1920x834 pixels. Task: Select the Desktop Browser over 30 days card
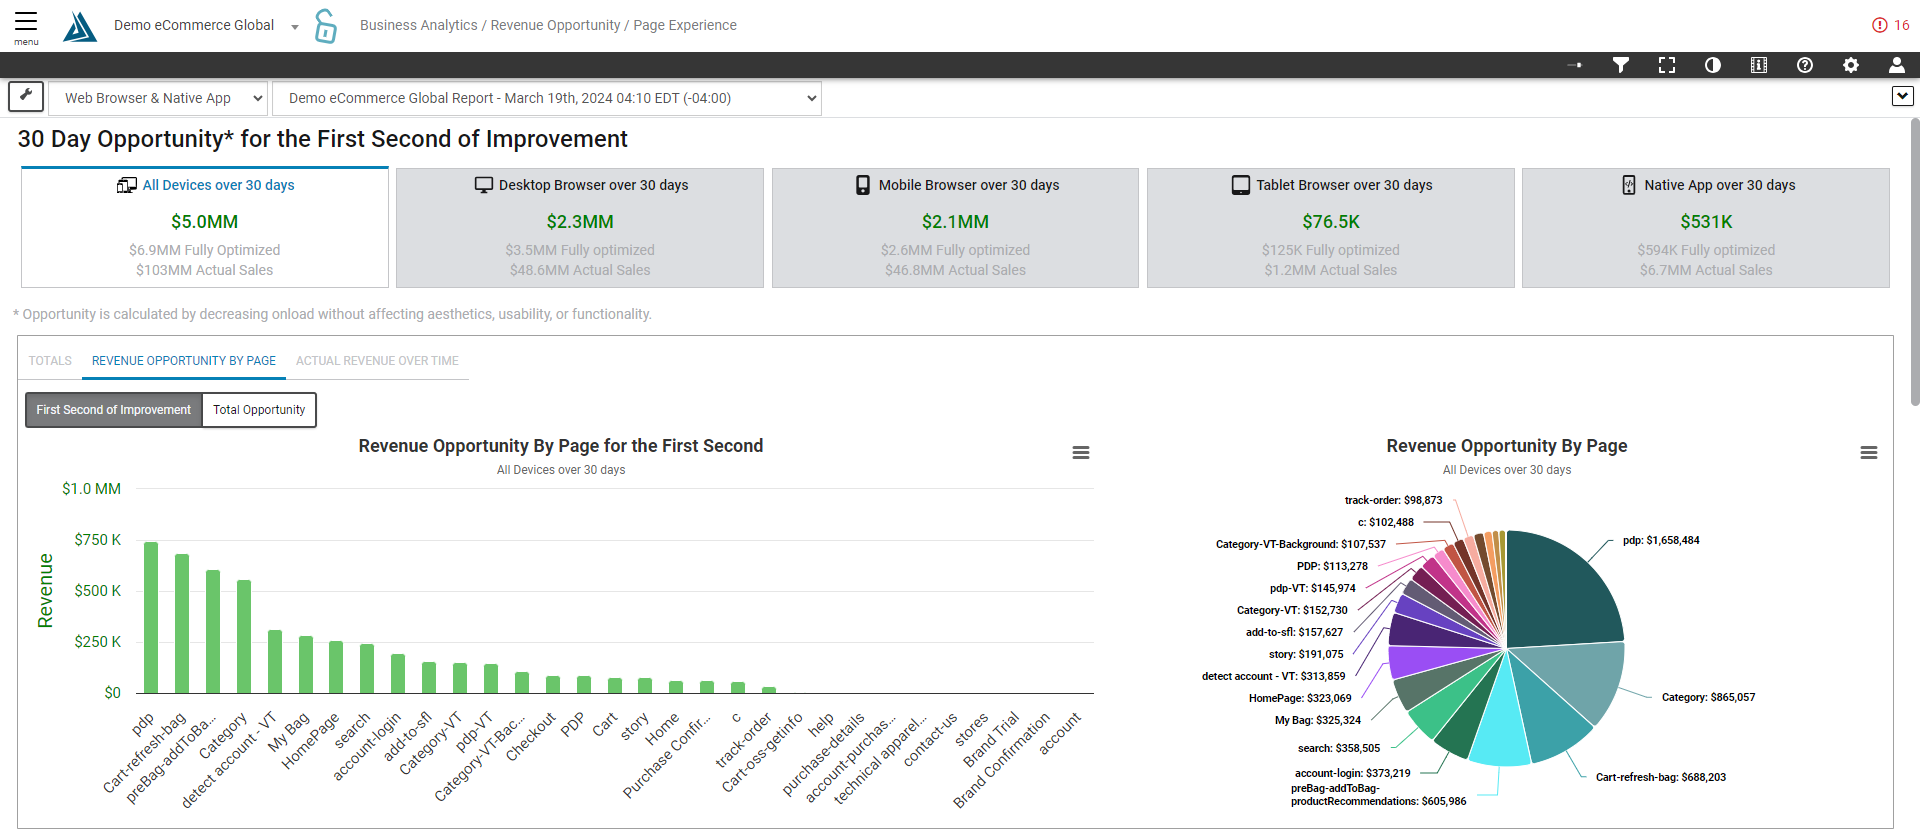[580, 228]
